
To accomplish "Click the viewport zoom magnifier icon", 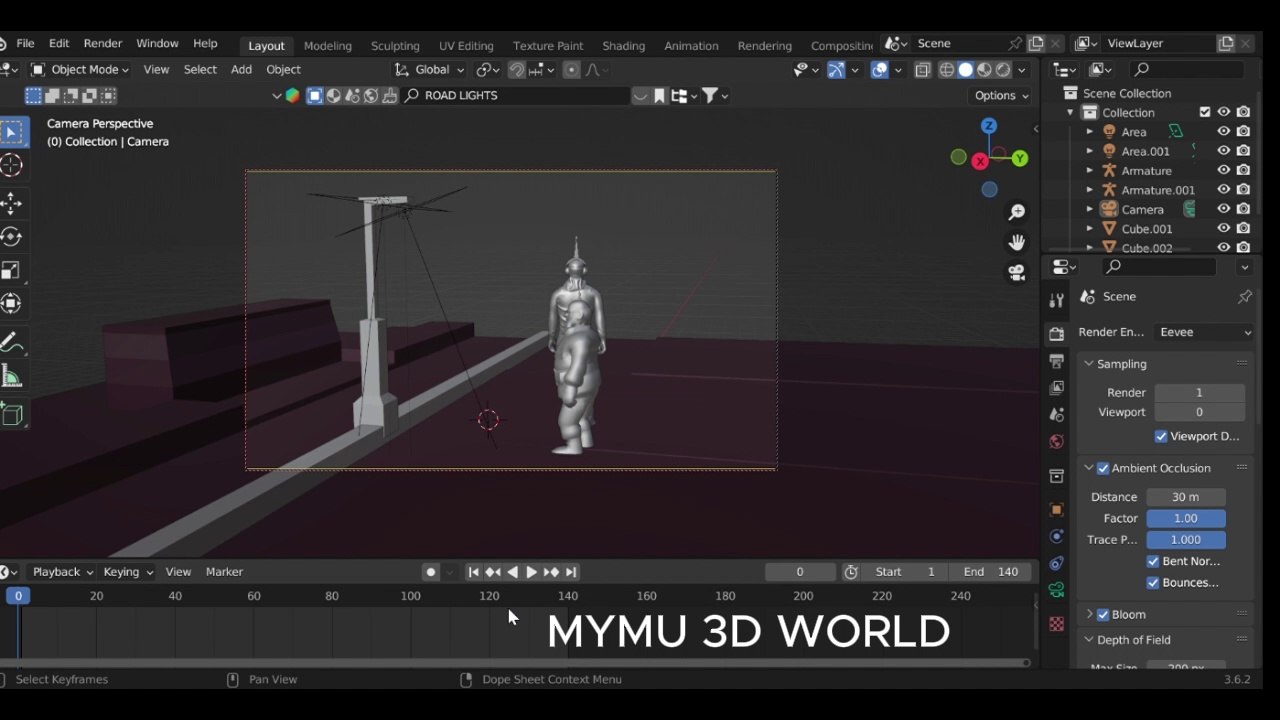I will [1017, 212].
